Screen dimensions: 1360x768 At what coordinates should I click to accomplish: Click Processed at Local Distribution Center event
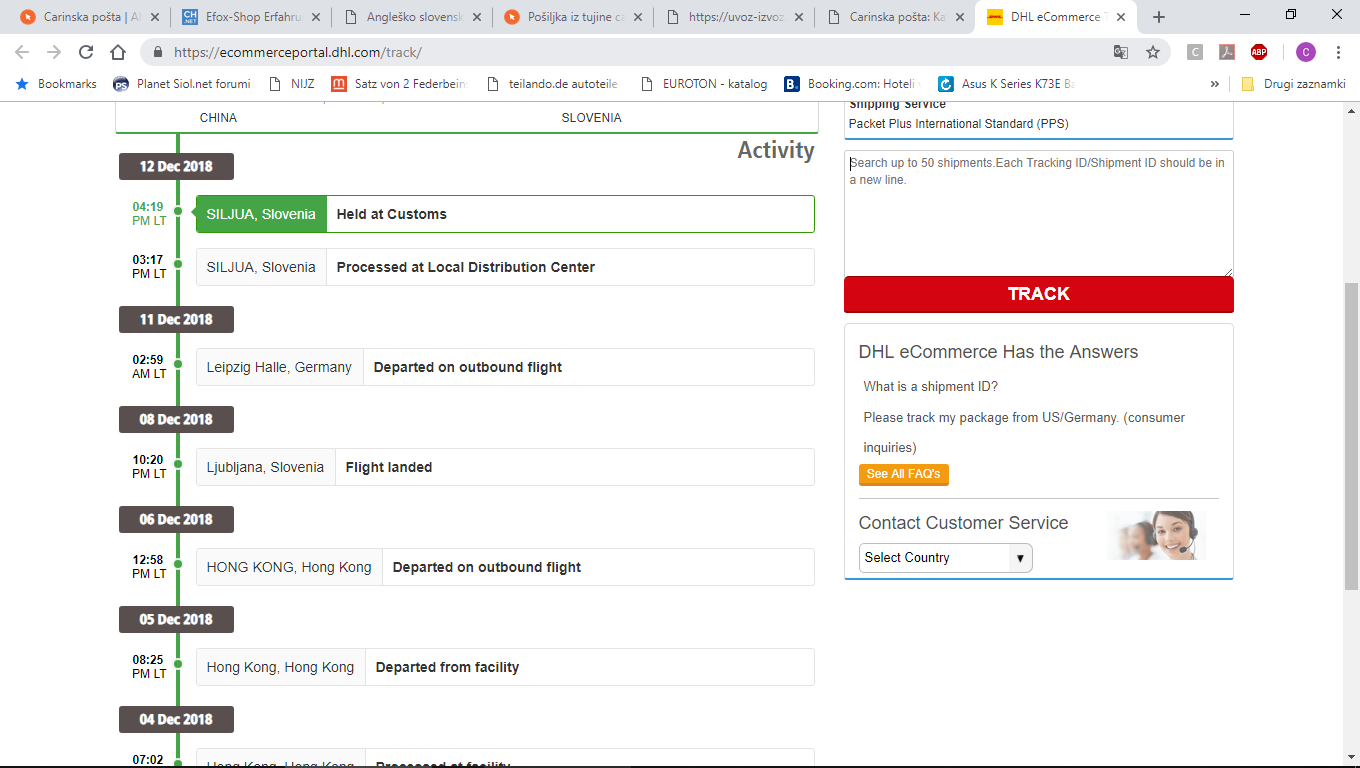point(505,267)
